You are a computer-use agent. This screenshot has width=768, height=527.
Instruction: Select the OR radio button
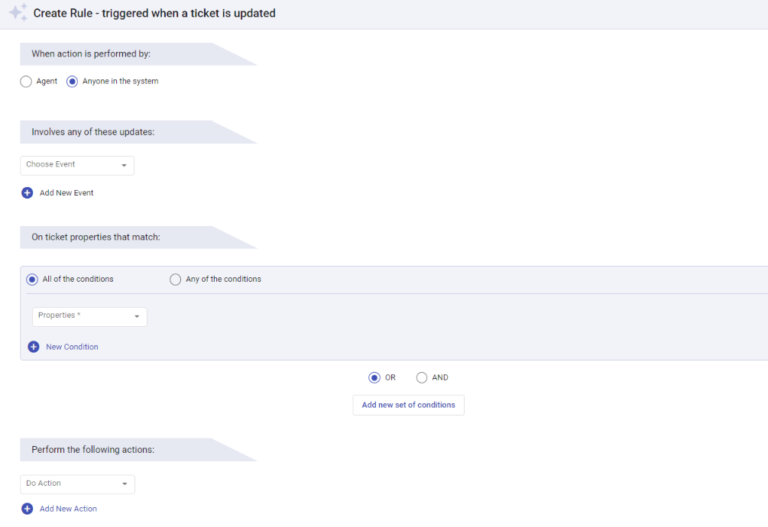[374, 377]
